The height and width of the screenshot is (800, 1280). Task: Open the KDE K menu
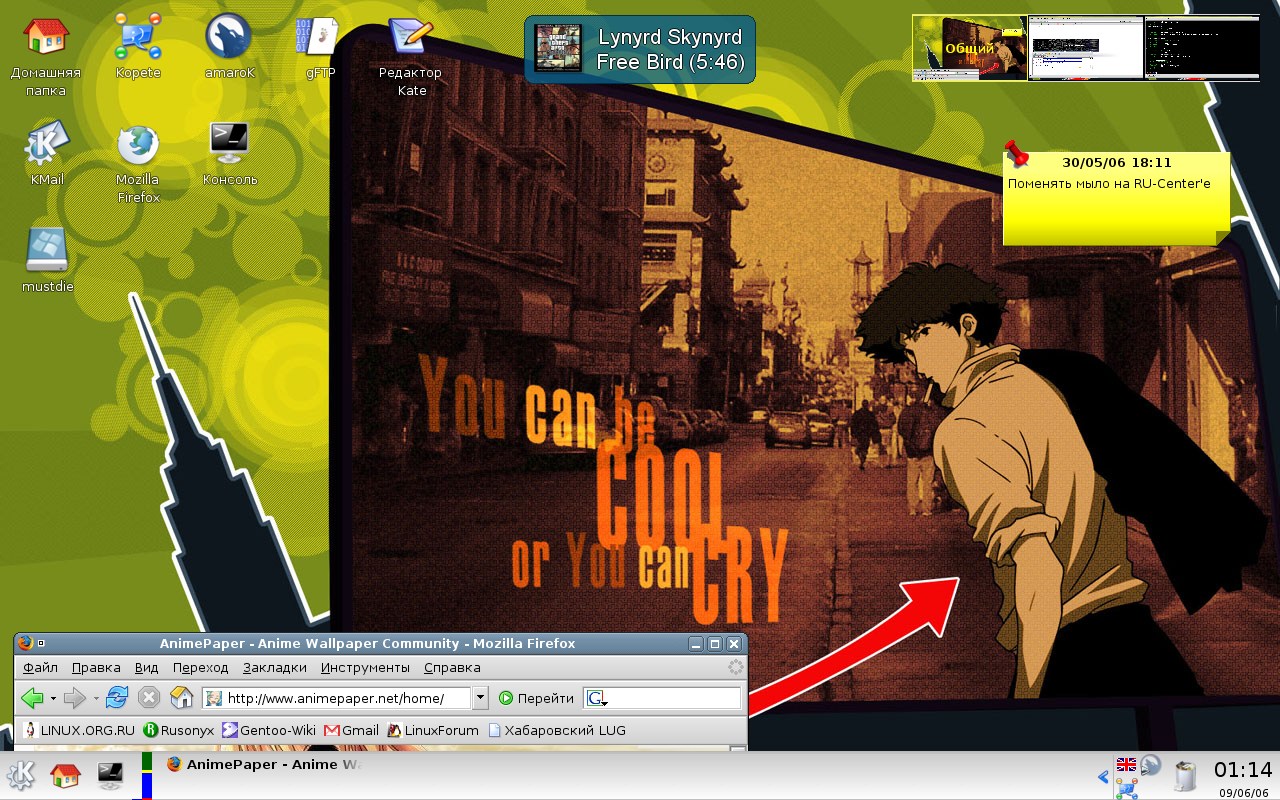click(21, 775)
